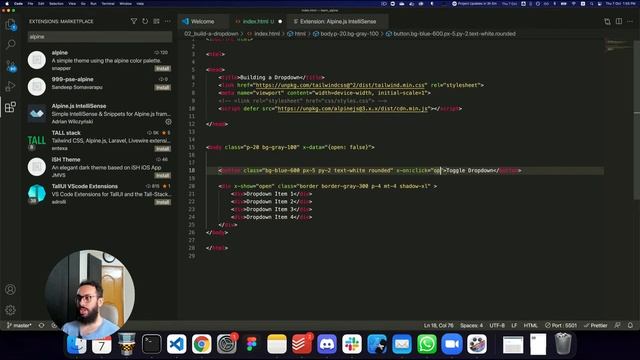Viewport: 640px width, 360px height.
Task: Open the button.bg-blue-600 breadcrumb
Action: (x=451, y=34)
